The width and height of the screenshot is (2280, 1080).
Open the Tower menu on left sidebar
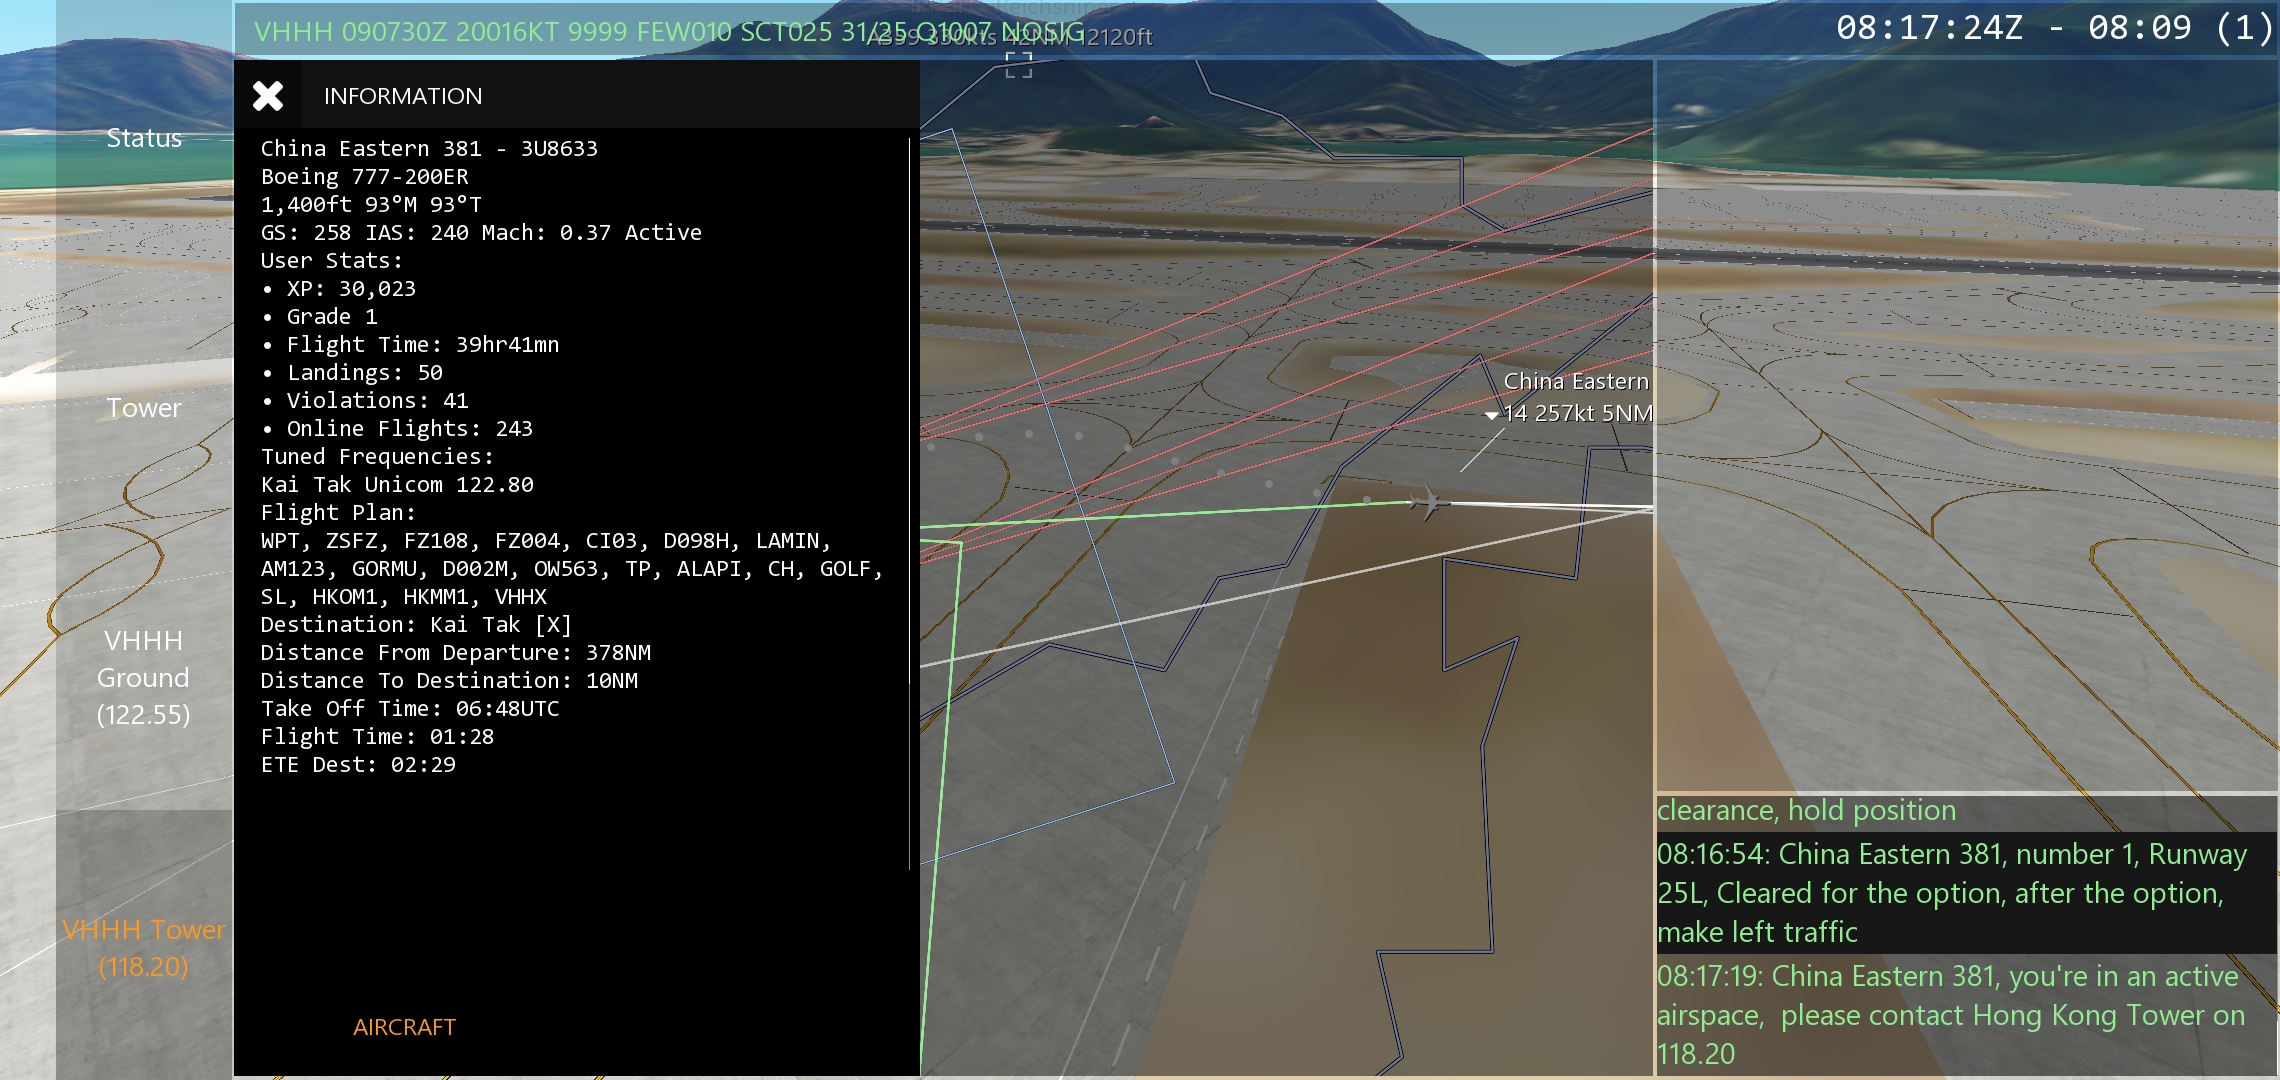[x=144, y=408]
